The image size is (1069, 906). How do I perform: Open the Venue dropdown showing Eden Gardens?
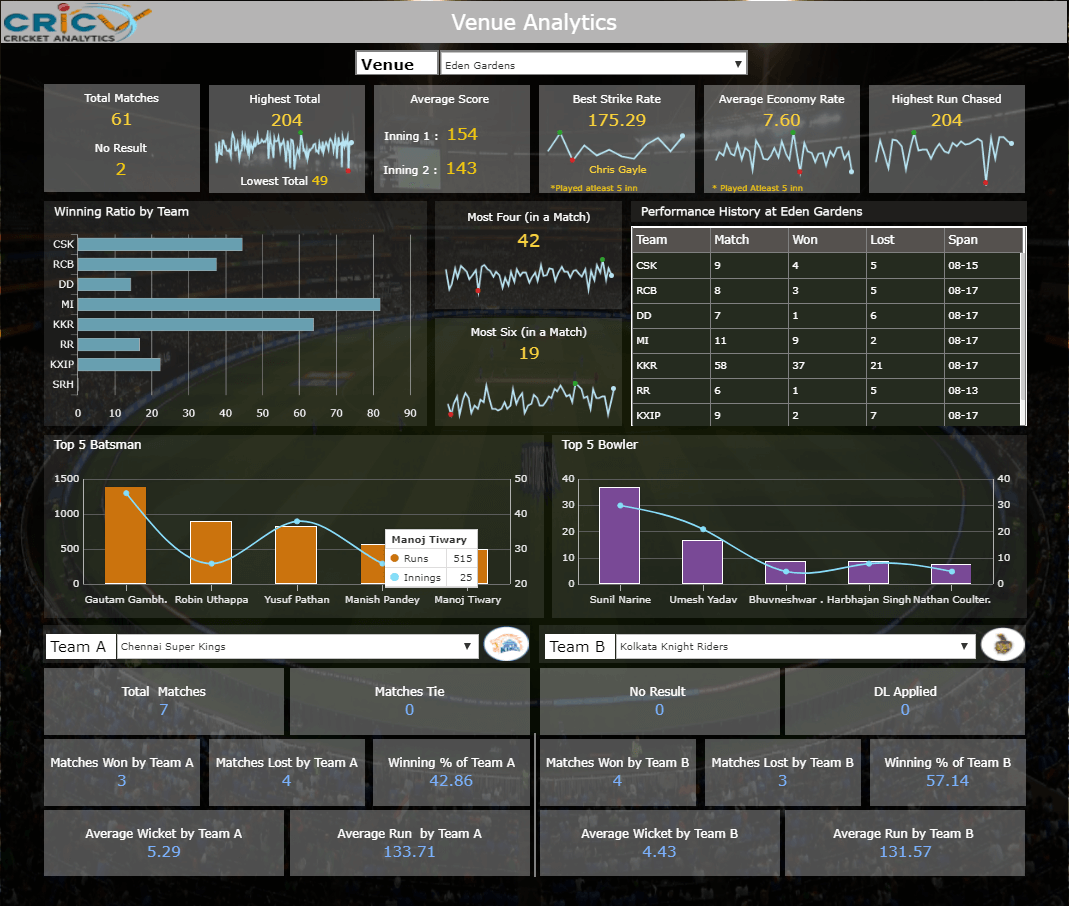click(593, 64)
